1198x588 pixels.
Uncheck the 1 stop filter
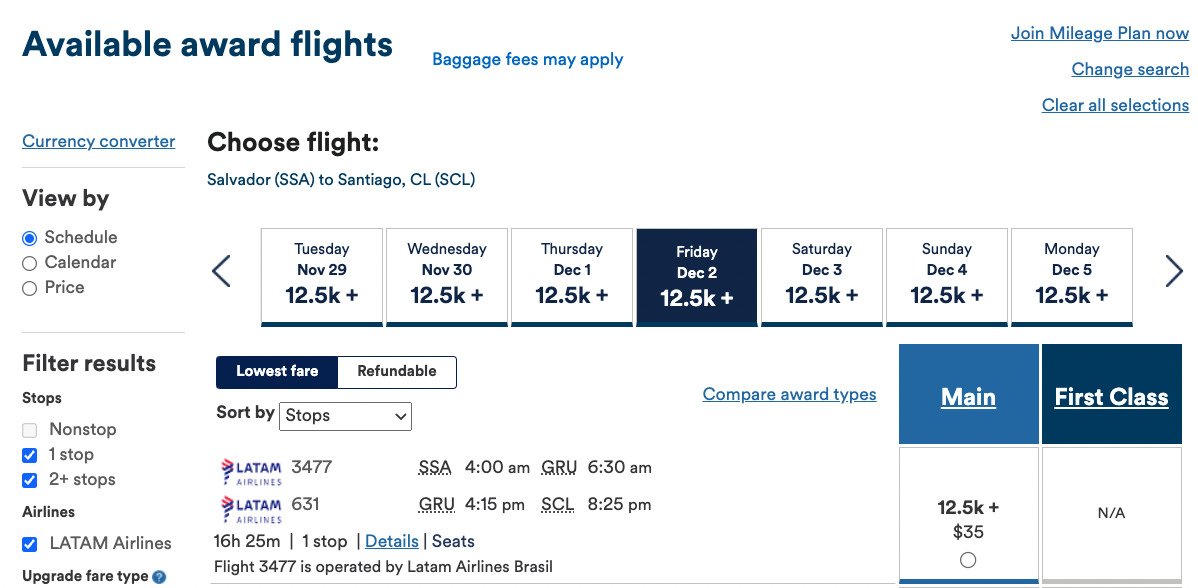point(29,455)
